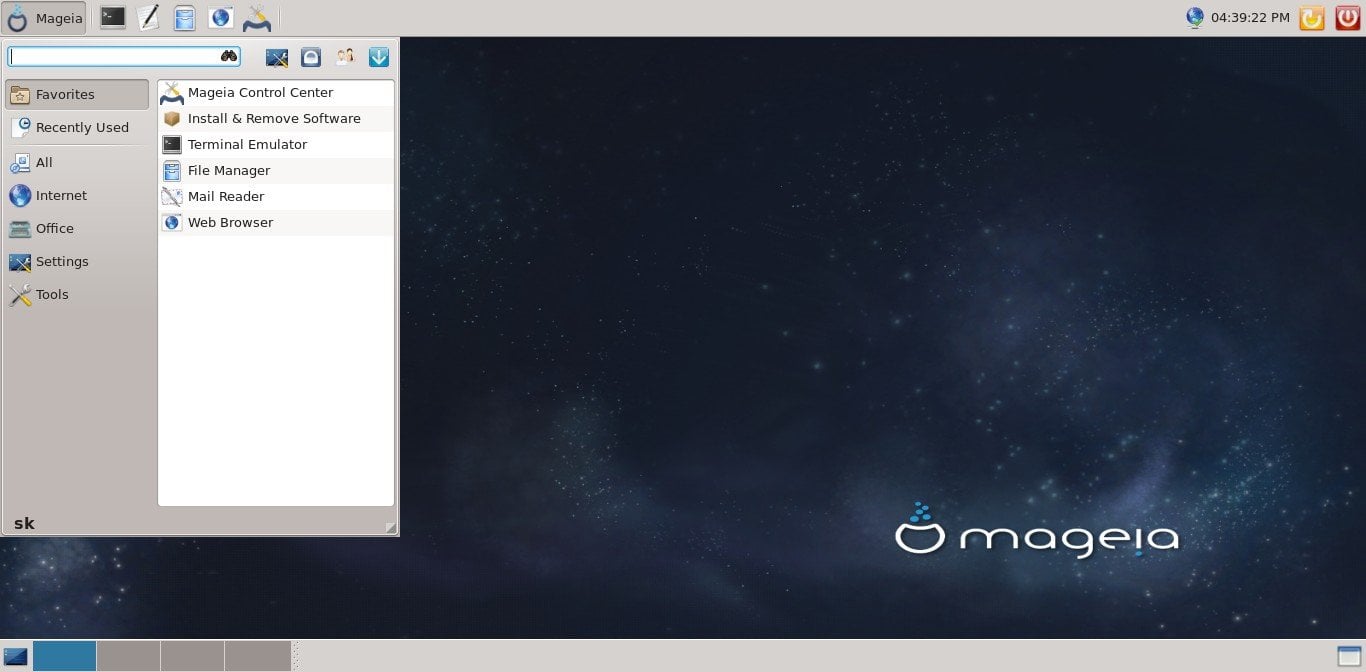1366x672 pixels.
Task: Click the show desktop button in bottom panel
Action: click(16, 657)
